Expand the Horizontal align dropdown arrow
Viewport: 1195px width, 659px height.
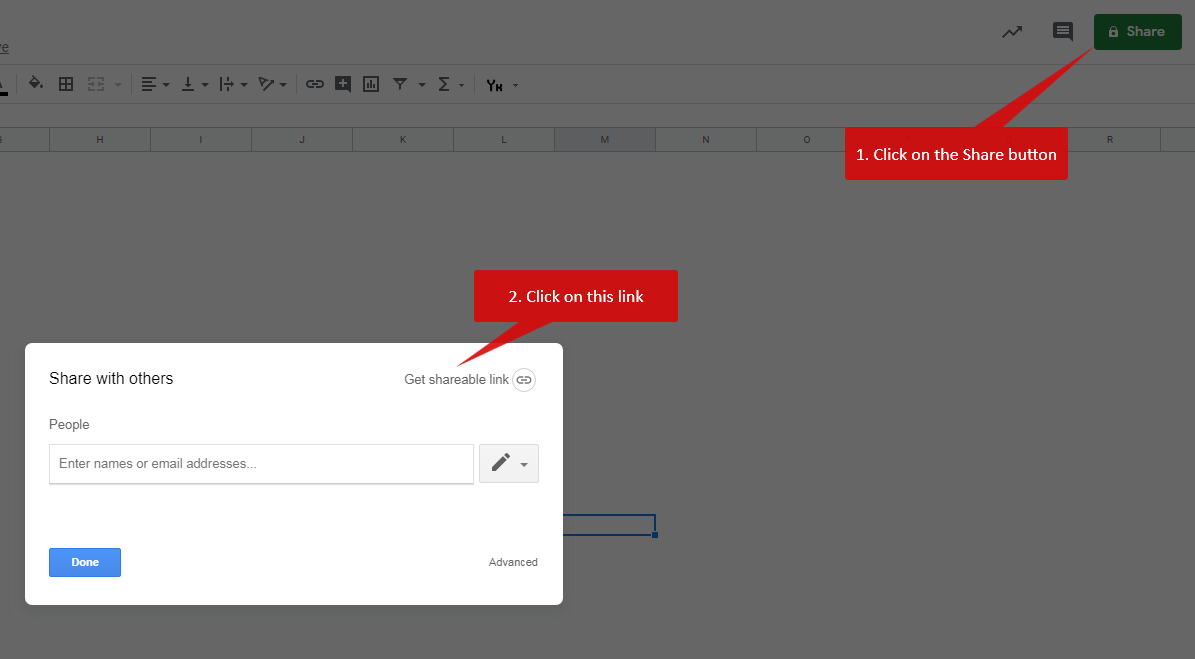(166, 85)
